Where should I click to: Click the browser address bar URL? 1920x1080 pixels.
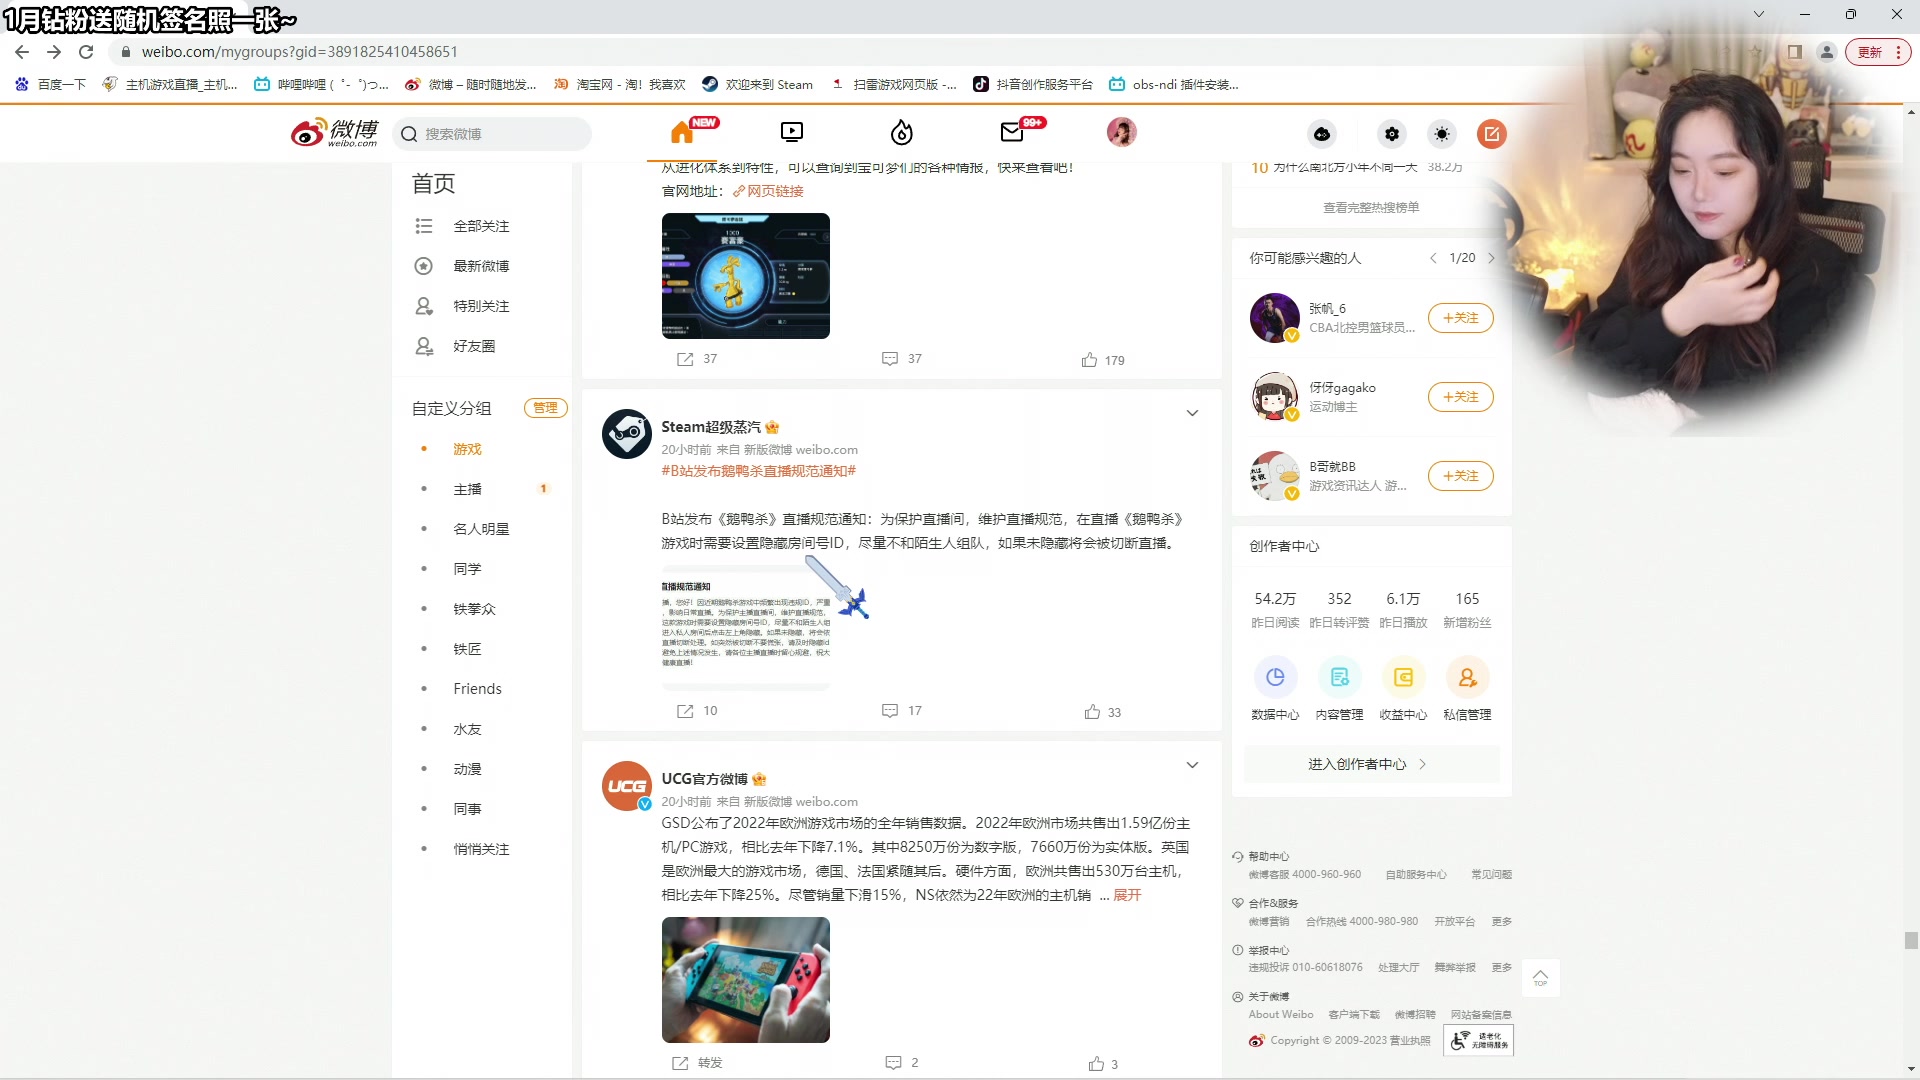(x=300, y=52)
